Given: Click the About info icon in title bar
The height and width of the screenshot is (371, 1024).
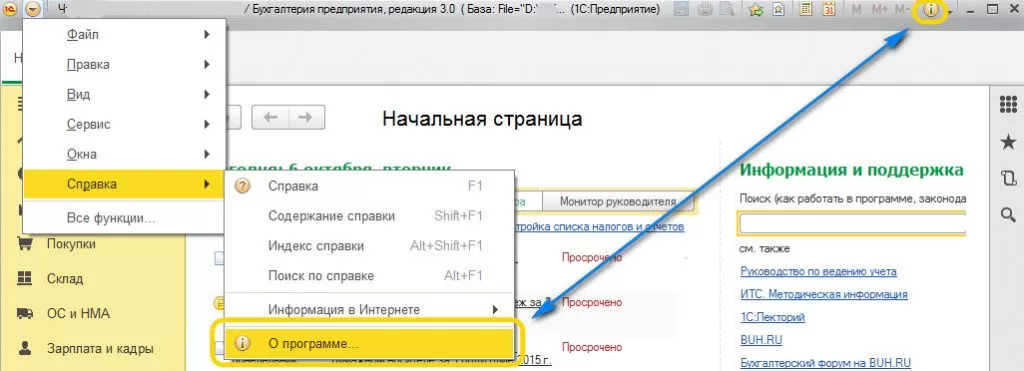Looking at the screenshot, I should [x=931, y=10].
